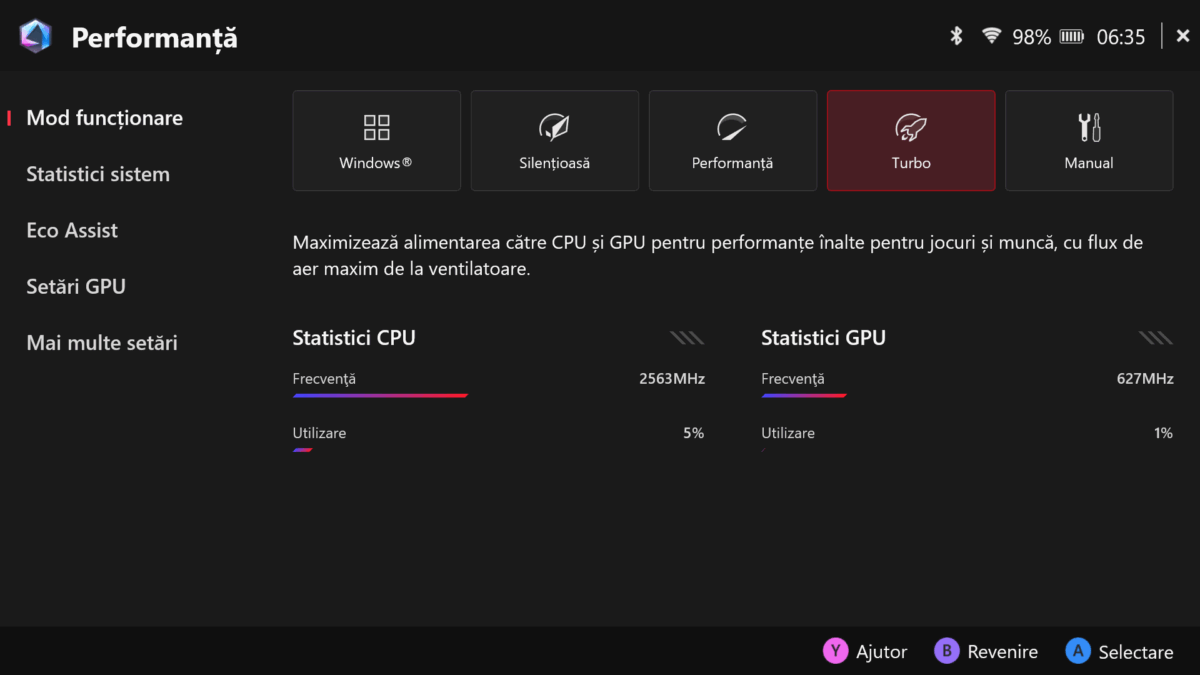This screenshot has width=1200, height=675.
Task: Click the CPU Frecvență progress bar
Action: pyautogui.click(x=380, y=396)
